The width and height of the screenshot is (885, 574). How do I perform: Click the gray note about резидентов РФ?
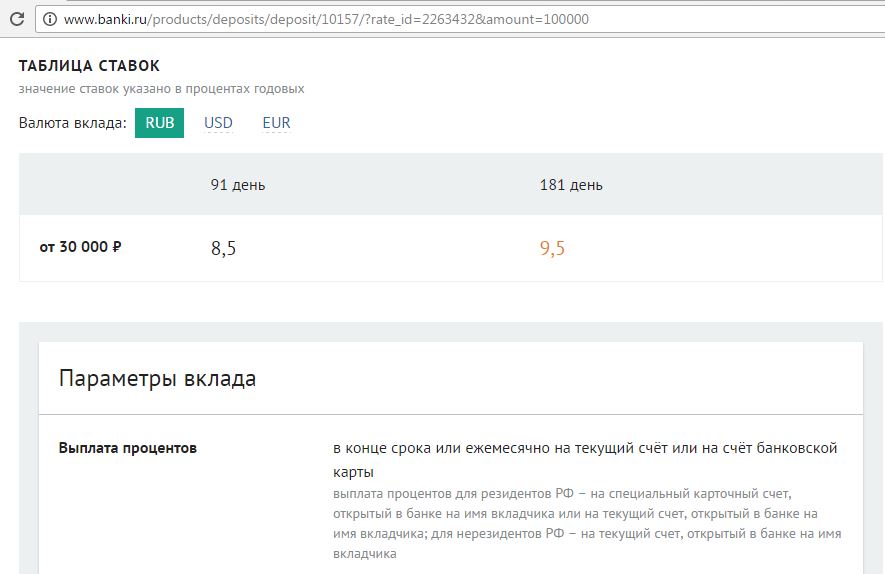coord(587,523)
